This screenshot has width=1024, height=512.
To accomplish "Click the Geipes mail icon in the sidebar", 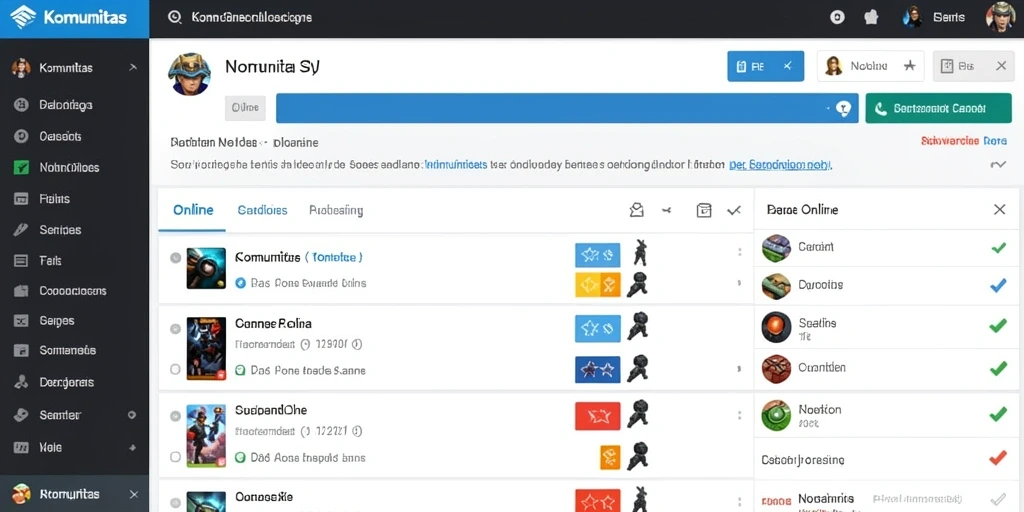I will point(21,321).
